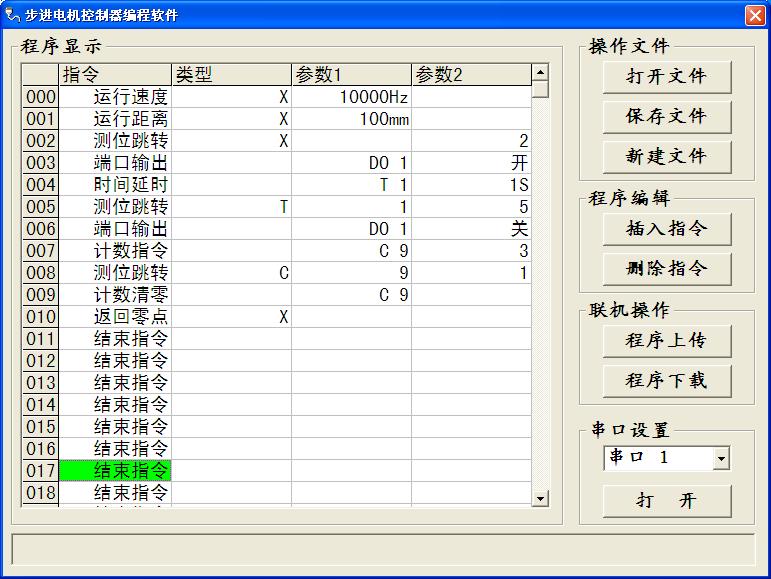This screenshot has width=771, height=579.
Task: Select 结束指令 in row 014
Action: point(115,405)
